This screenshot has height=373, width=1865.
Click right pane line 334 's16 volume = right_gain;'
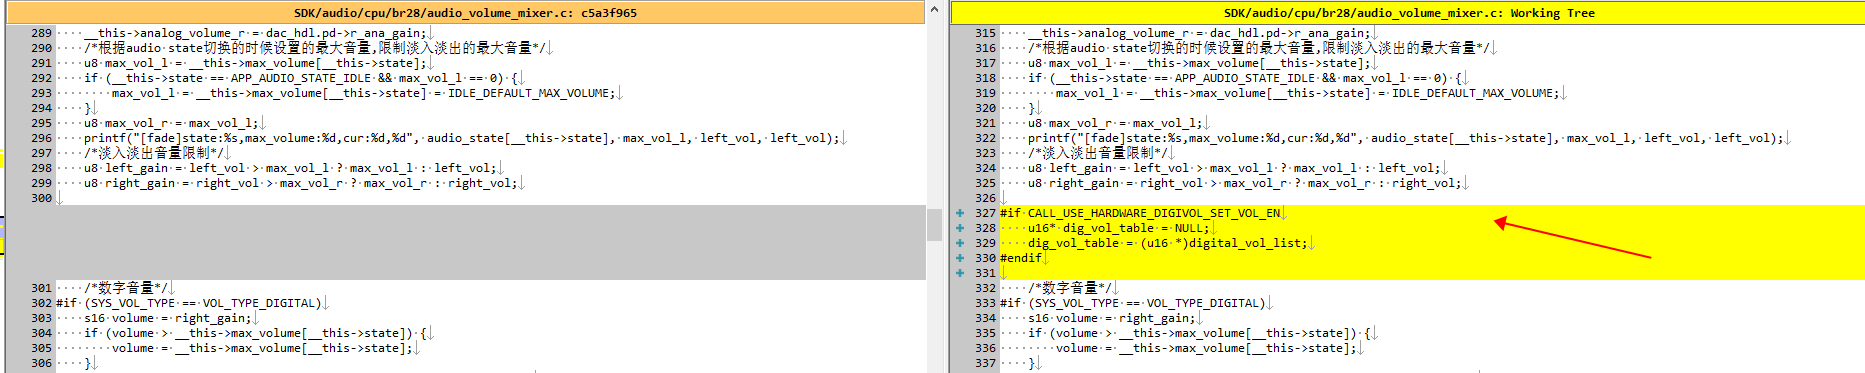click(x=1112, y=318)
